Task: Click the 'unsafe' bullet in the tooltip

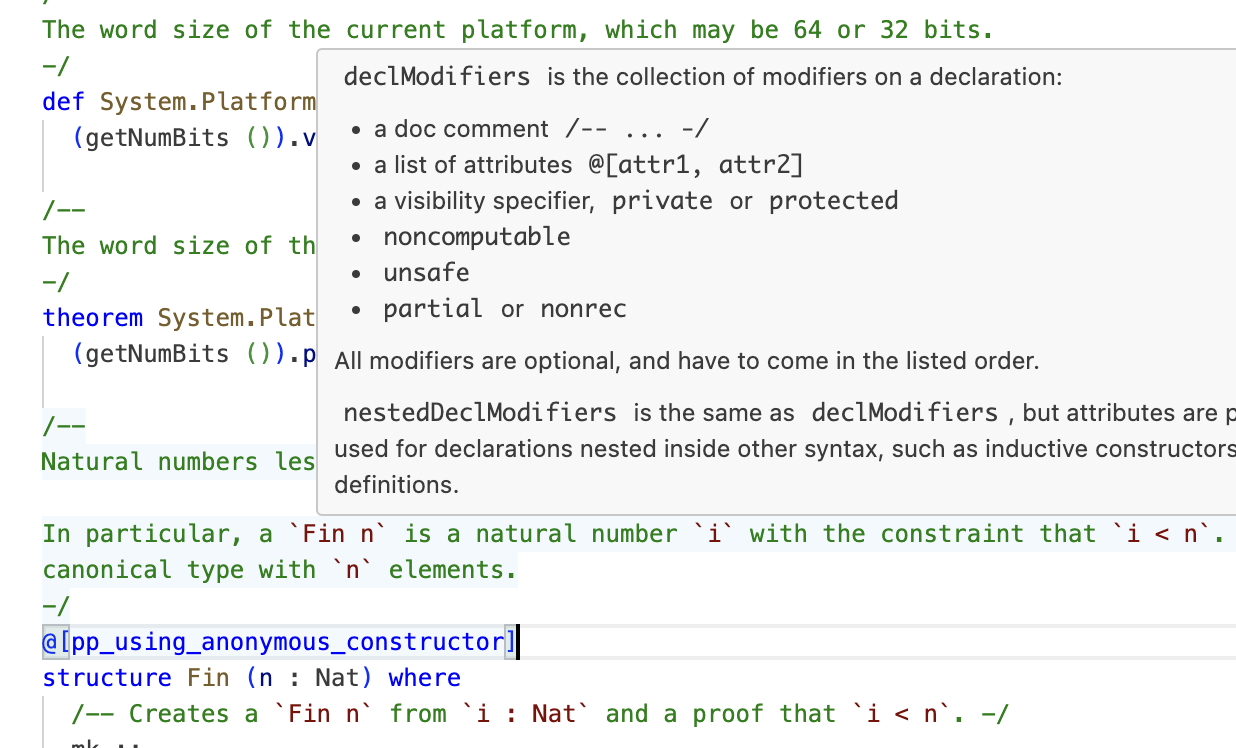Action: pos(426,273)
